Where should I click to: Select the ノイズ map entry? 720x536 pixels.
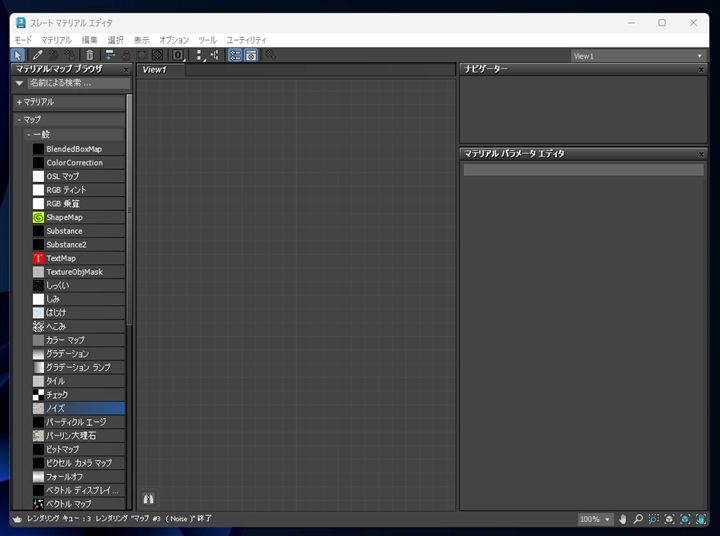79,408
